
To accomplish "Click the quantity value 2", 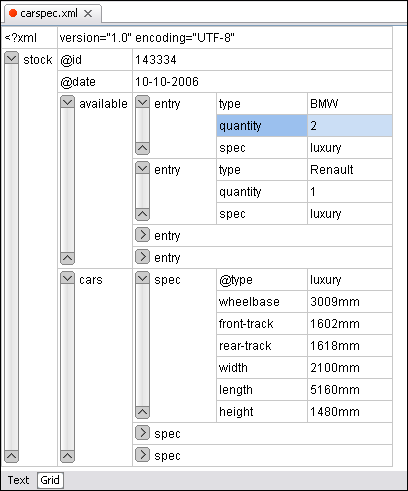I will point(350,126).
